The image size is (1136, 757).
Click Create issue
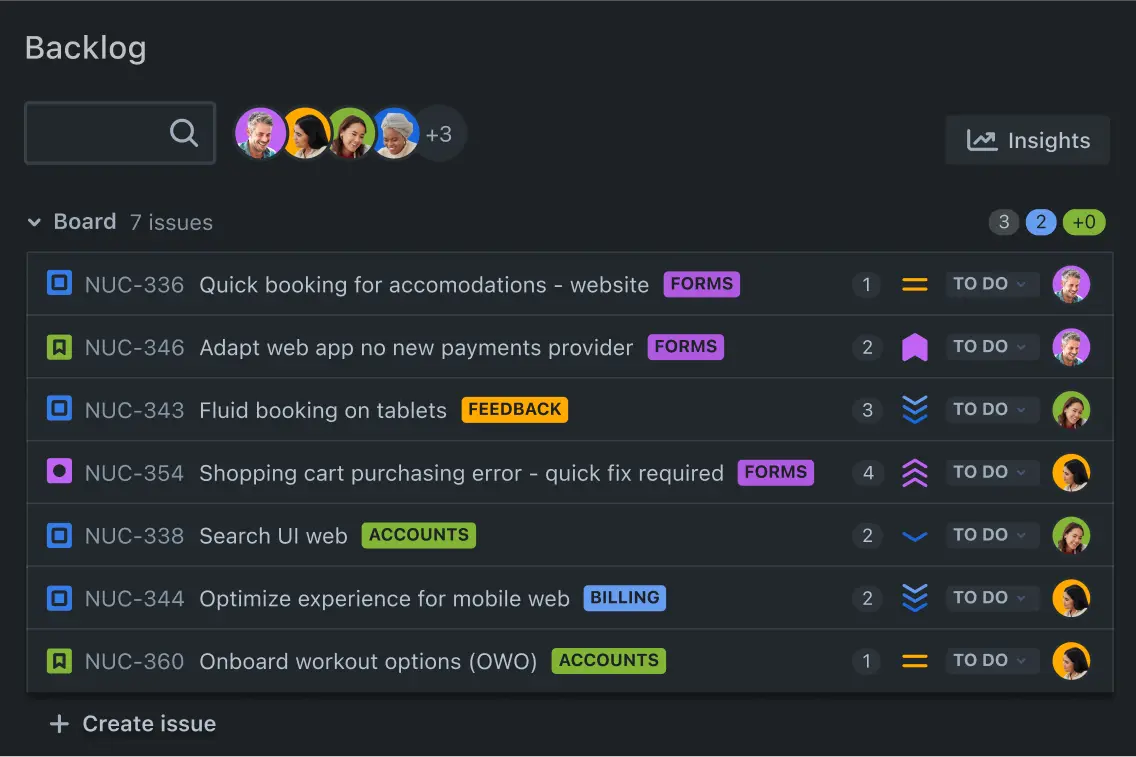click(x=133, y=724)
